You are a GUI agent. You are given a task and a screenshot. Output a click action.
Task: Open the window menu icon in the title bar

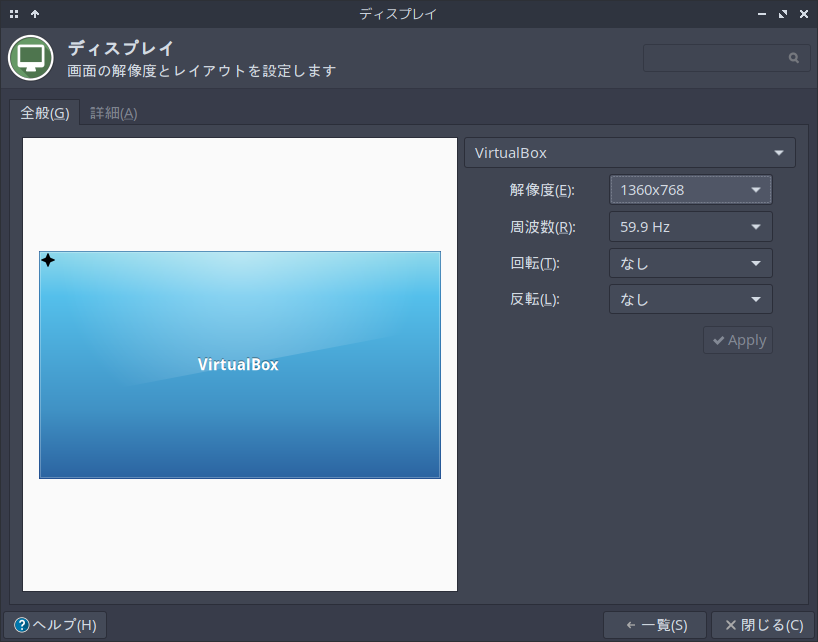(14, 14)
